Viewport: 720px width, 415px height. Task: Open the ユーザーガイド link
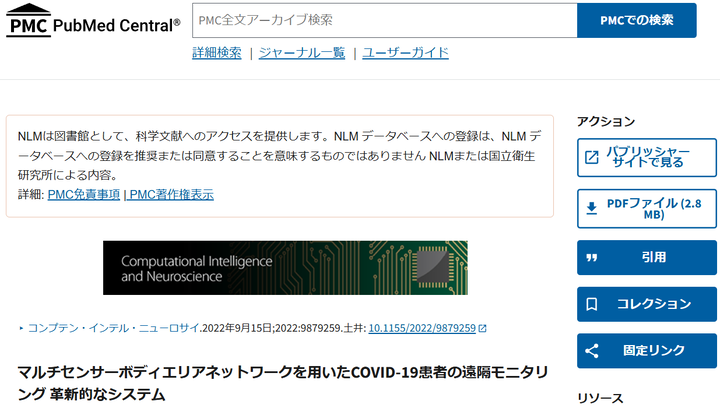pos(405,53)
